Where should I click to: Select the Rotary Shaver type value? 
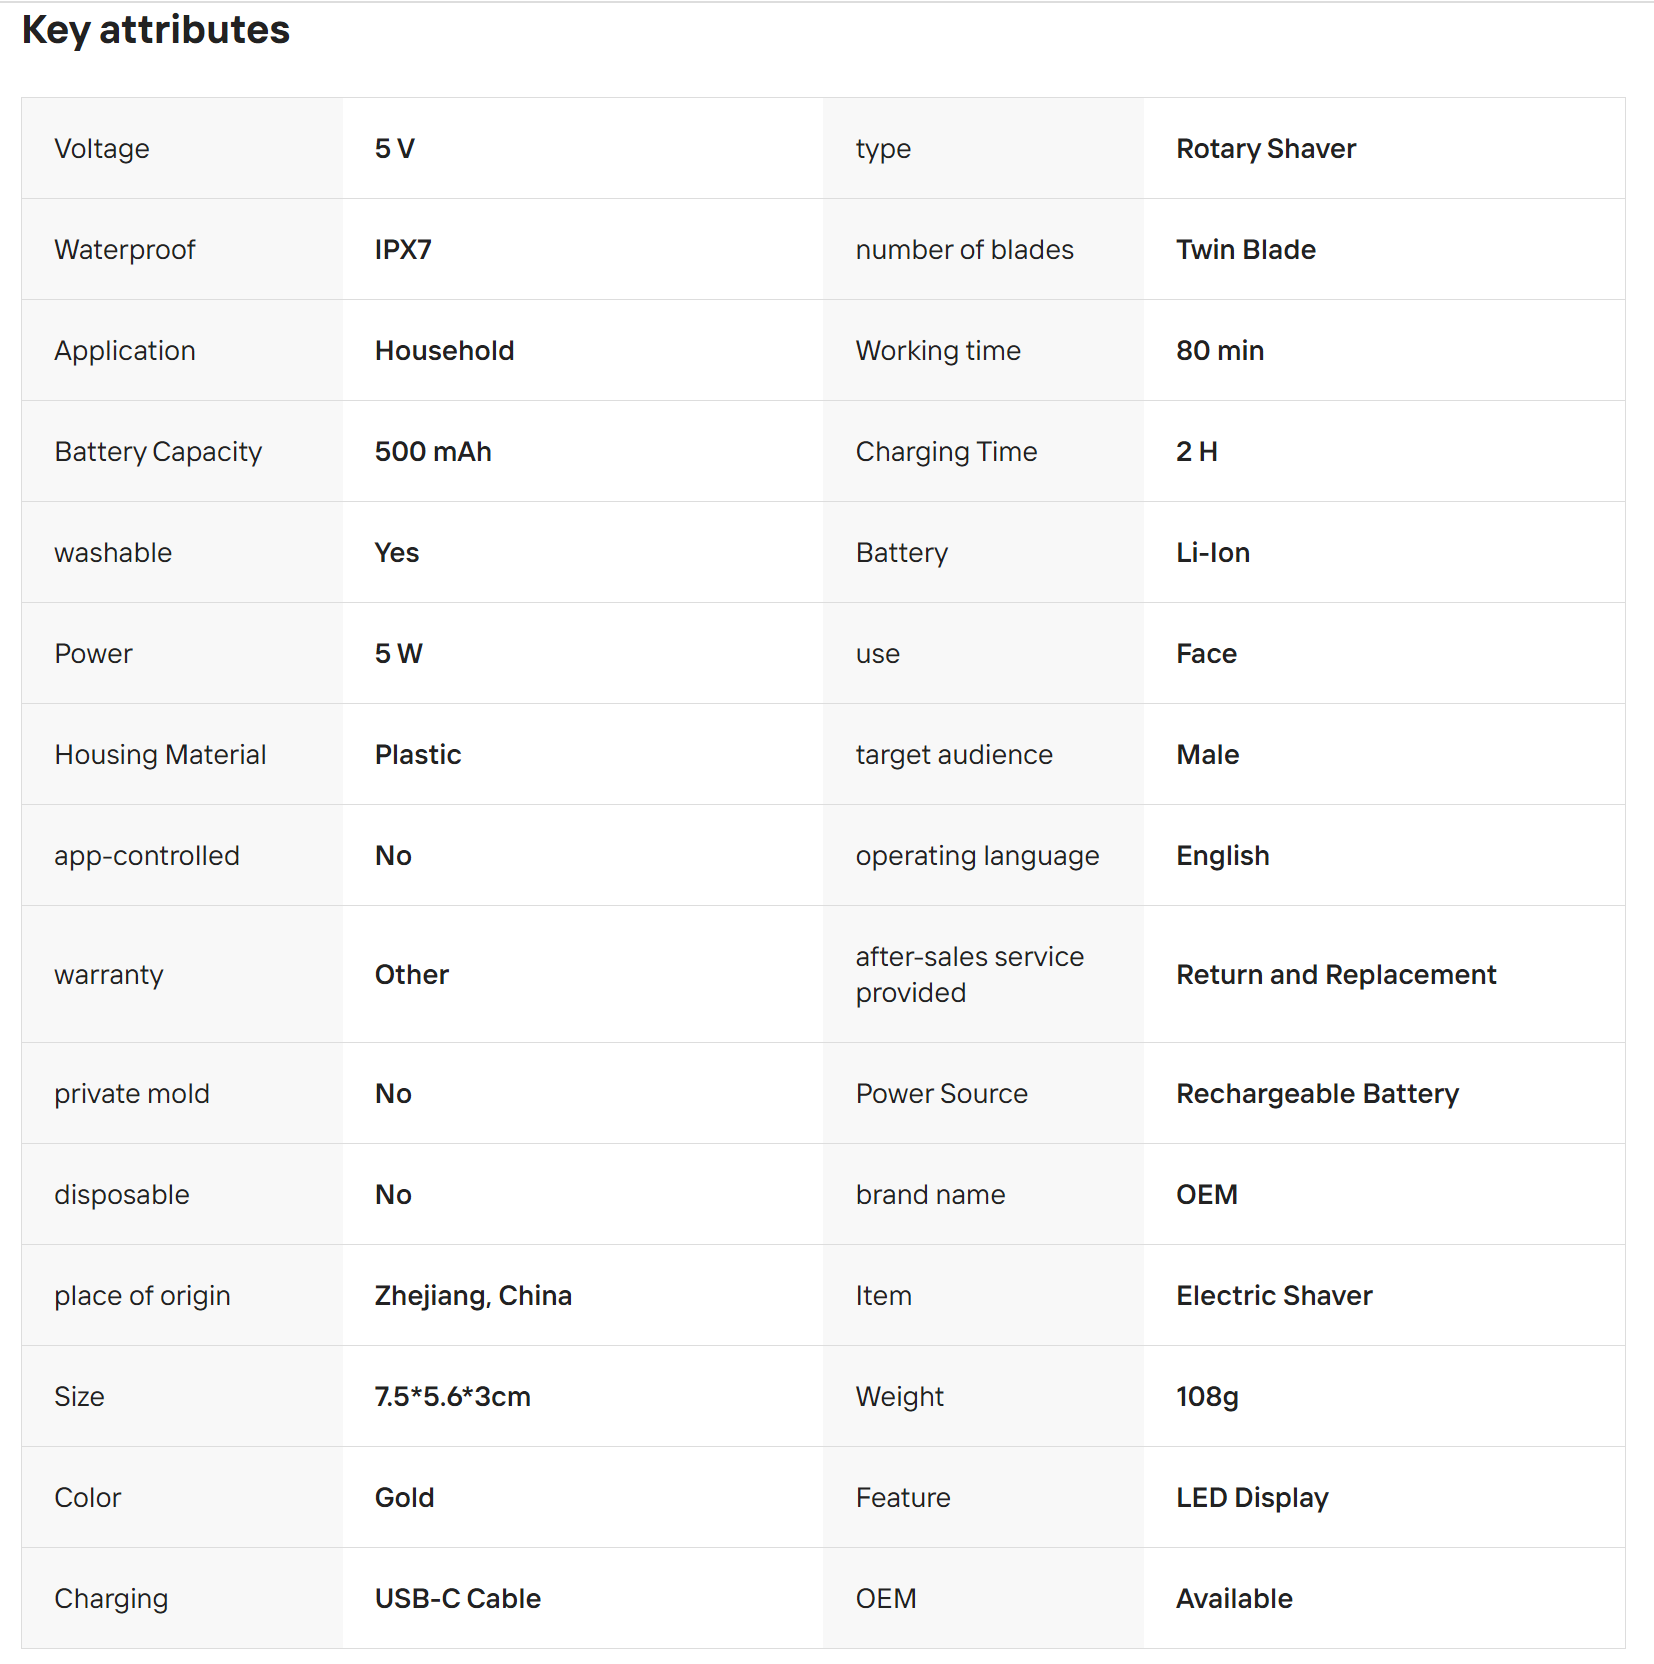[1265, 149]
